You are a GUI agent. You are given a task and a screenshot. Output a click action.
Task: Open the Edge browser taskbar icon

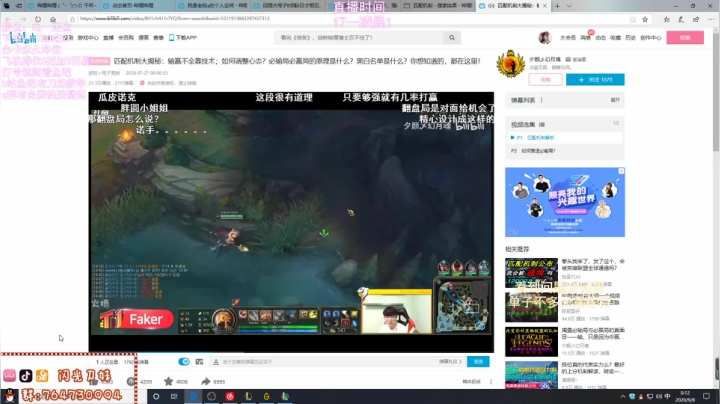[x=193, y=396]
